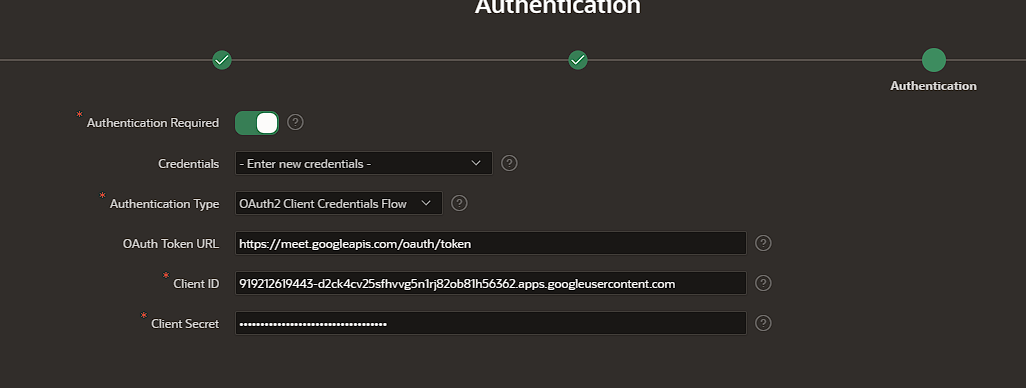This screenshot has height=388, width=1026.
Task: Open help for Client ID
Action: [763, 283]
